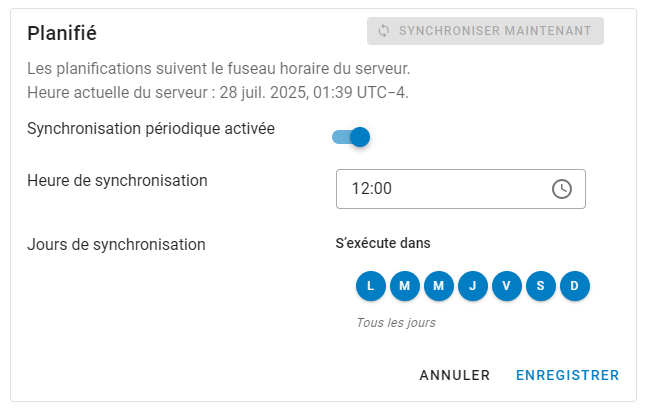Screen dimensions: 646x409
Task: Toggle the S (samedi) day circle
Action: click(x=541, y=286)
